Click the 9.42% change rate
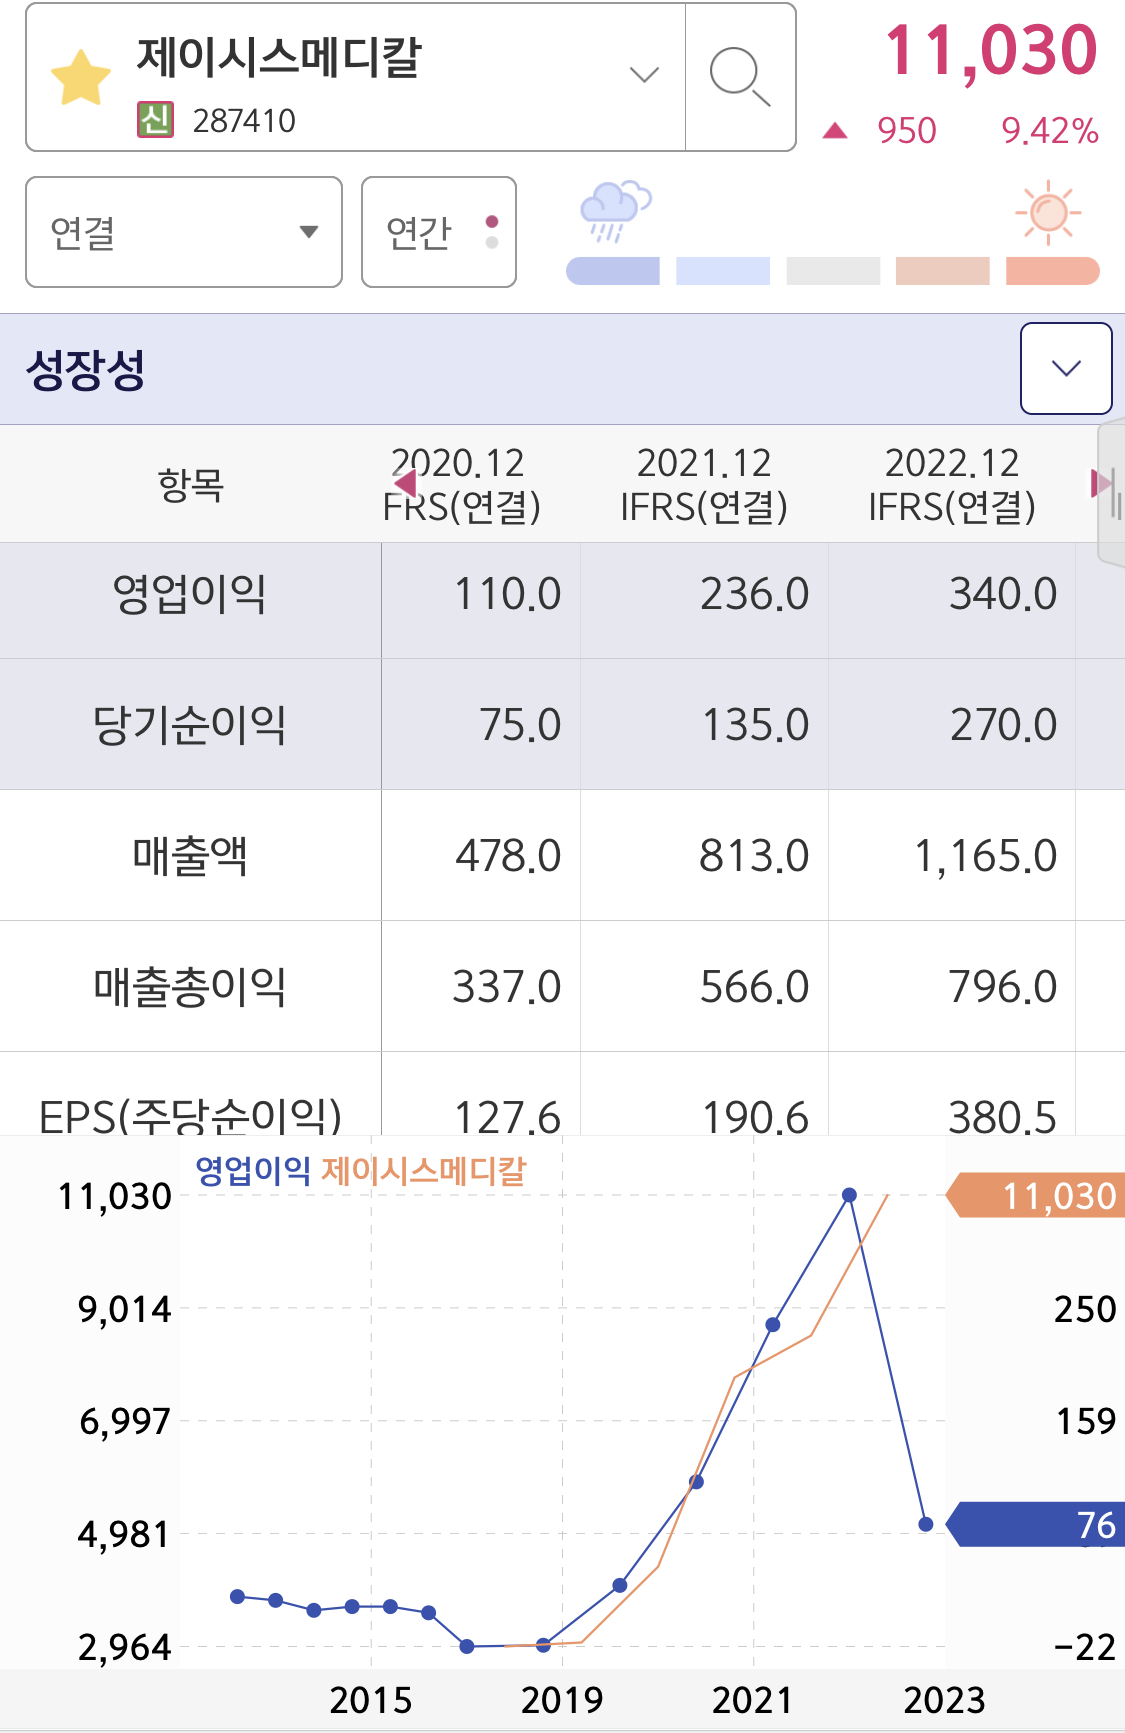 tap(1050, 131)
